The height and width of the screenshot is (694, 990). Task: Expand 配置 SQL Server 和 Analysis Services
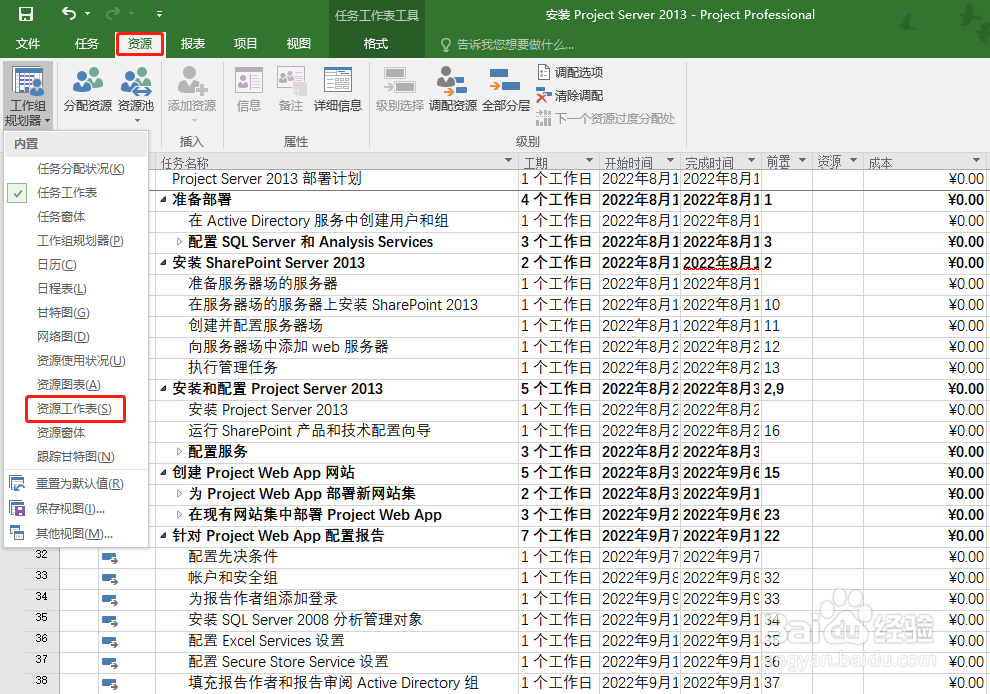click(179, 242)
